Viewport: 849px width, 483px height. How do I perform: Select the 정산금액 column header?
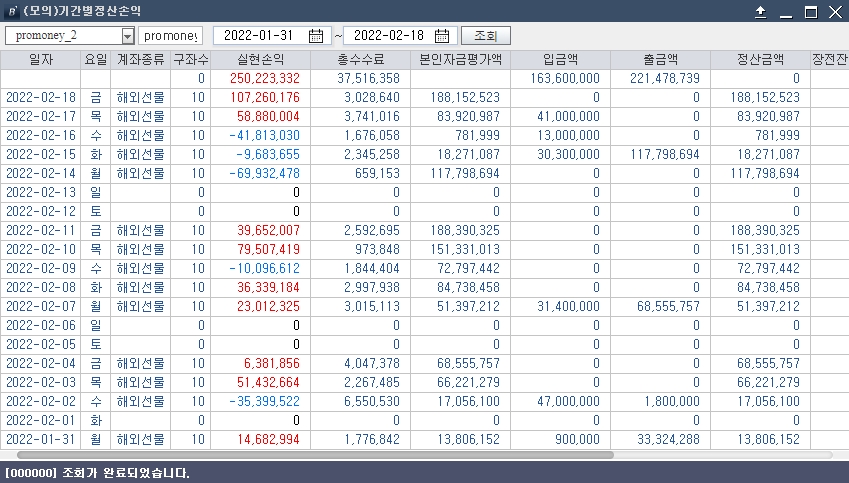pos(760,59)
